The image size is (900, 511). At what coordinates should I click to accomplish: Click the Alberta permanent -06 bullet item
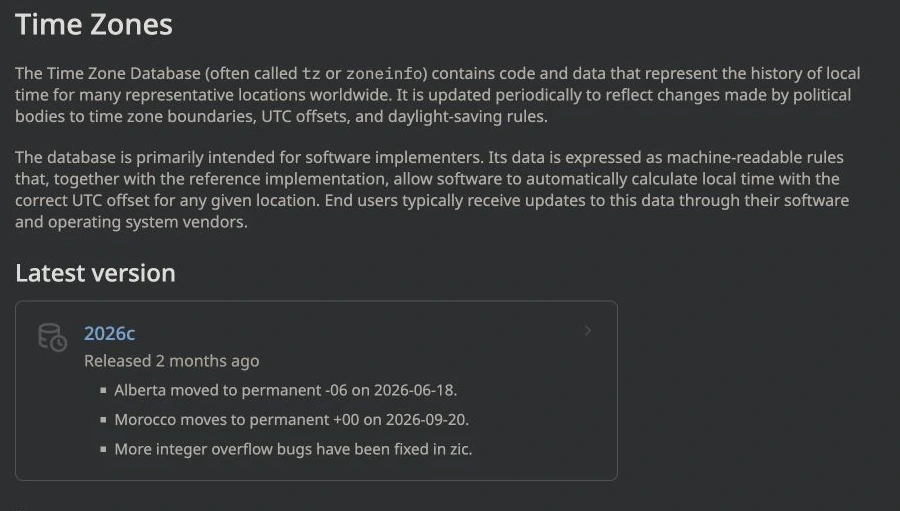(x=285, y=390)
